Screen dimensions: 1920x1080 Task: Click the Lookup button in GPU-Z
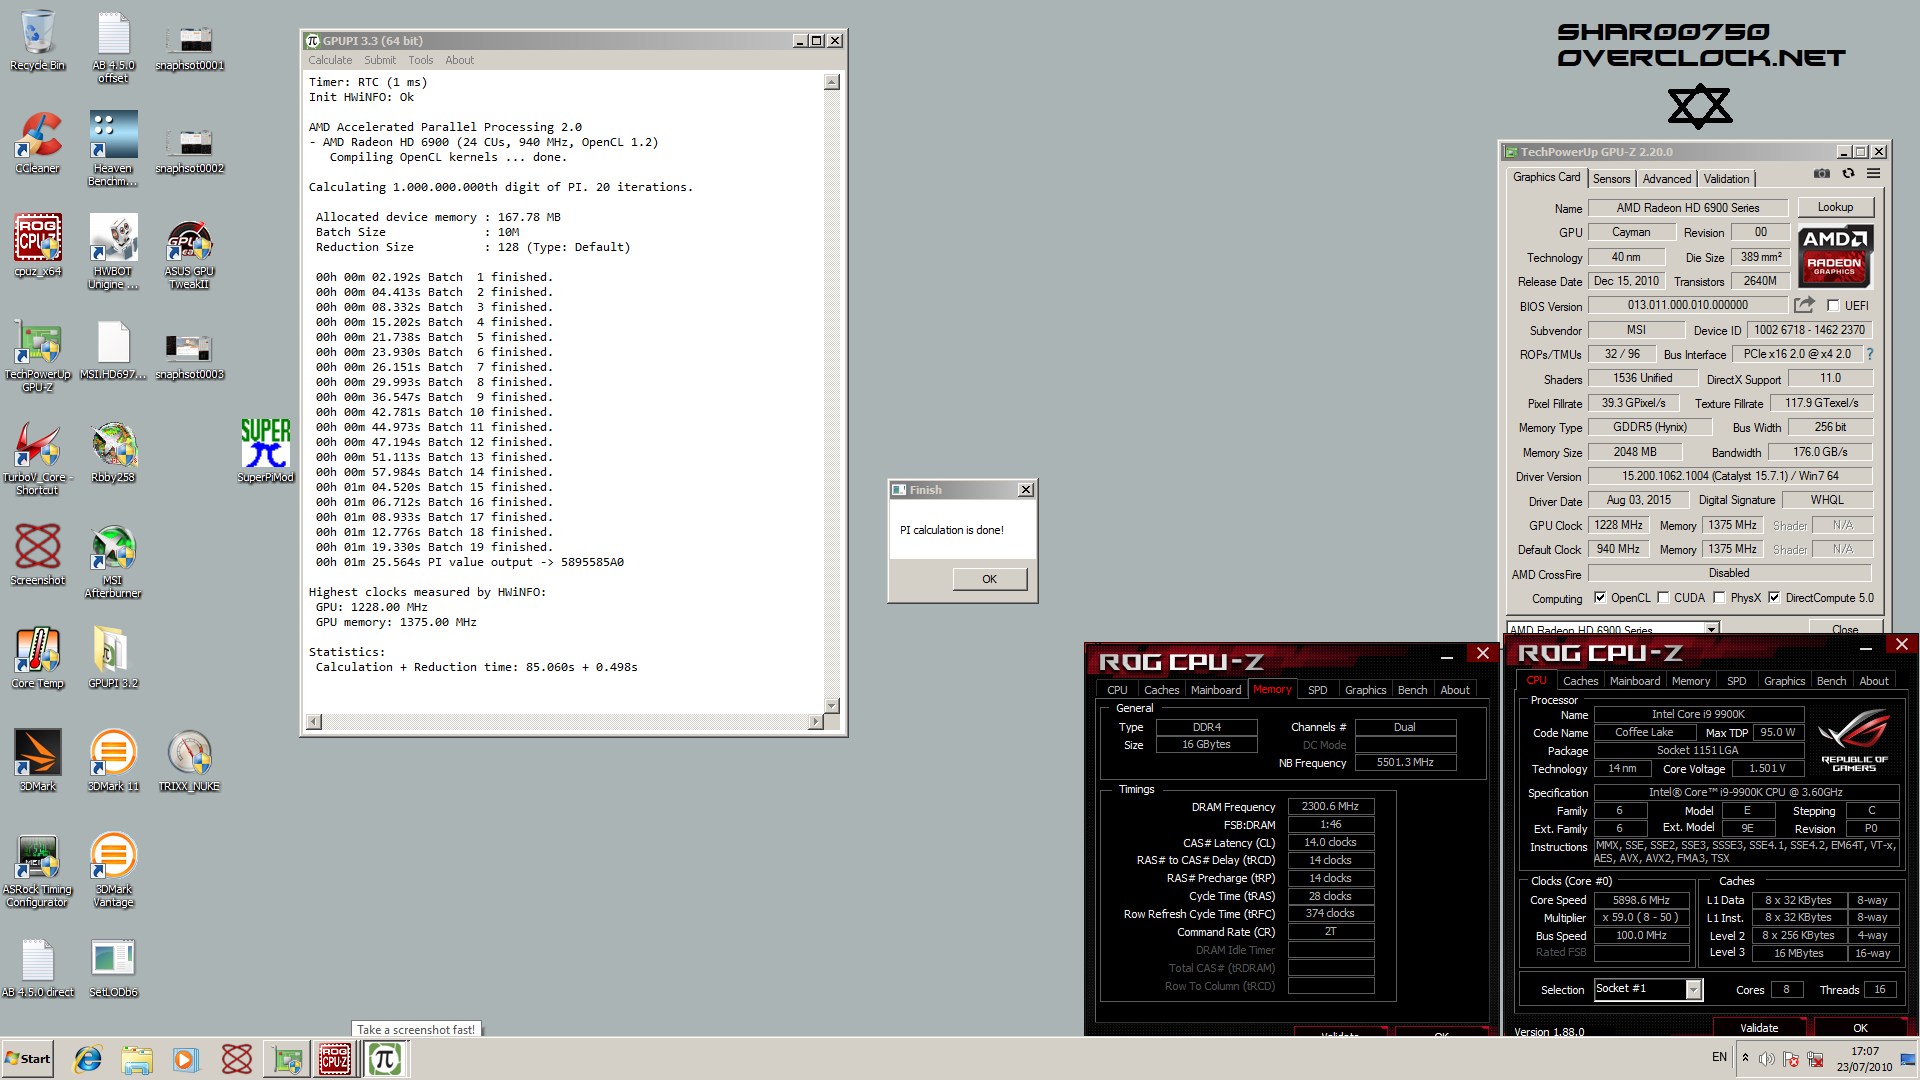1835,207
